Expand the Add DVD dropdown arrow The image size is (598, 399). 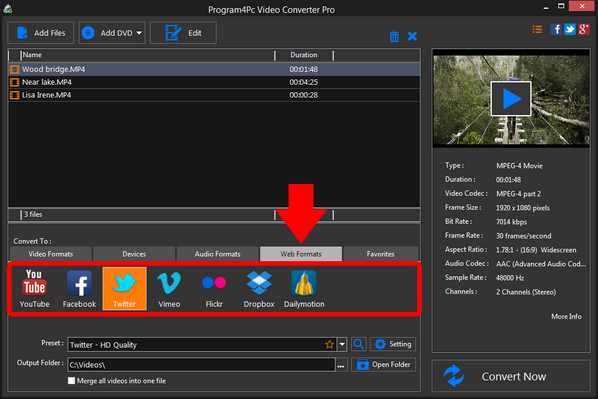pos(139,33)
